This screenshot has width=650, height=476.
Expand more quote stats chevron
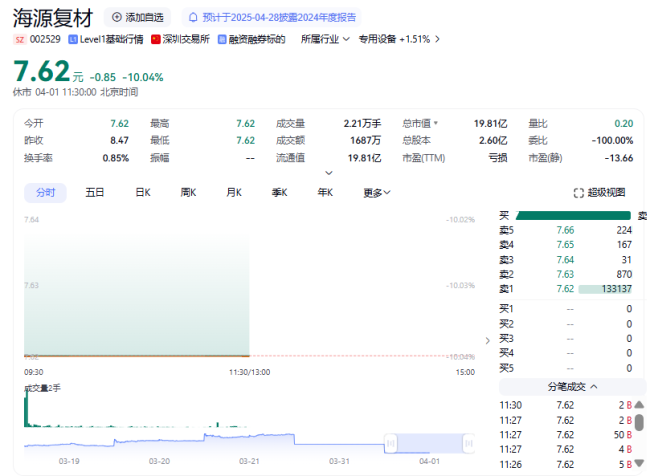(x=329, y=173)
